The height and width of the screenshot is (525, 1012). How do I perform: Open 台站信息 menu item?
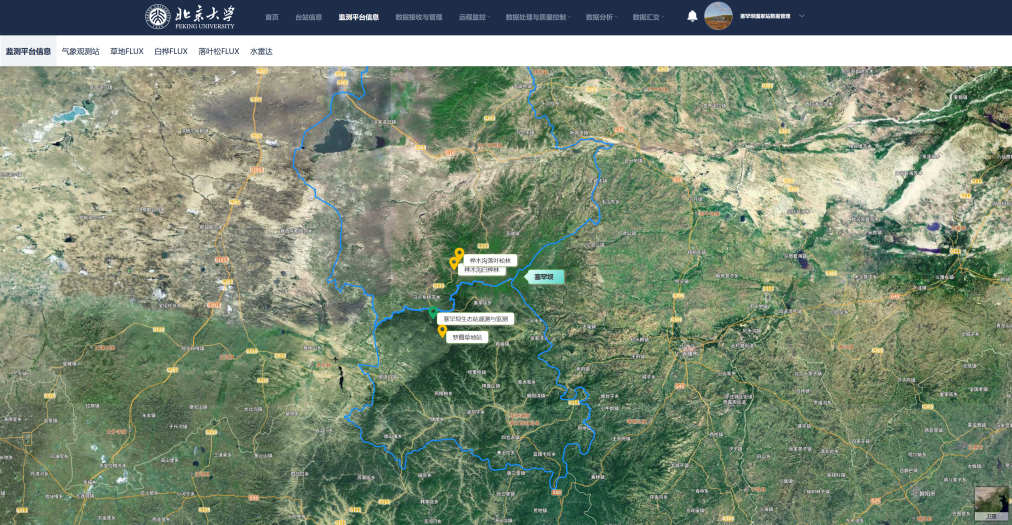[309, 17]
